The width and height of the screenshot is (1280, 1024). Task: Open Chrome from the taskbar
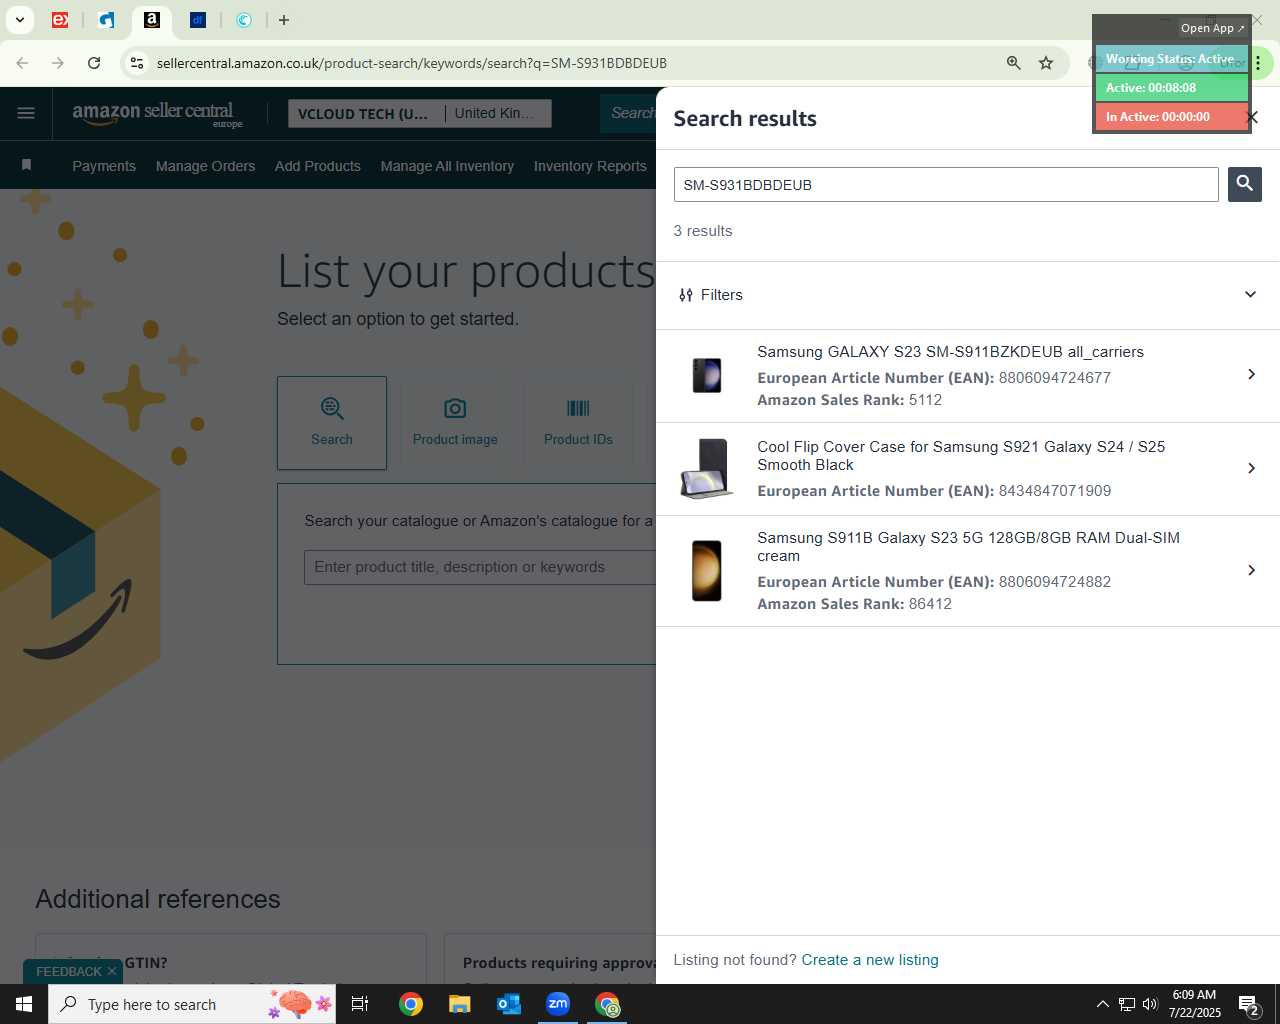pyautogui.click(x=411, y=1004)
